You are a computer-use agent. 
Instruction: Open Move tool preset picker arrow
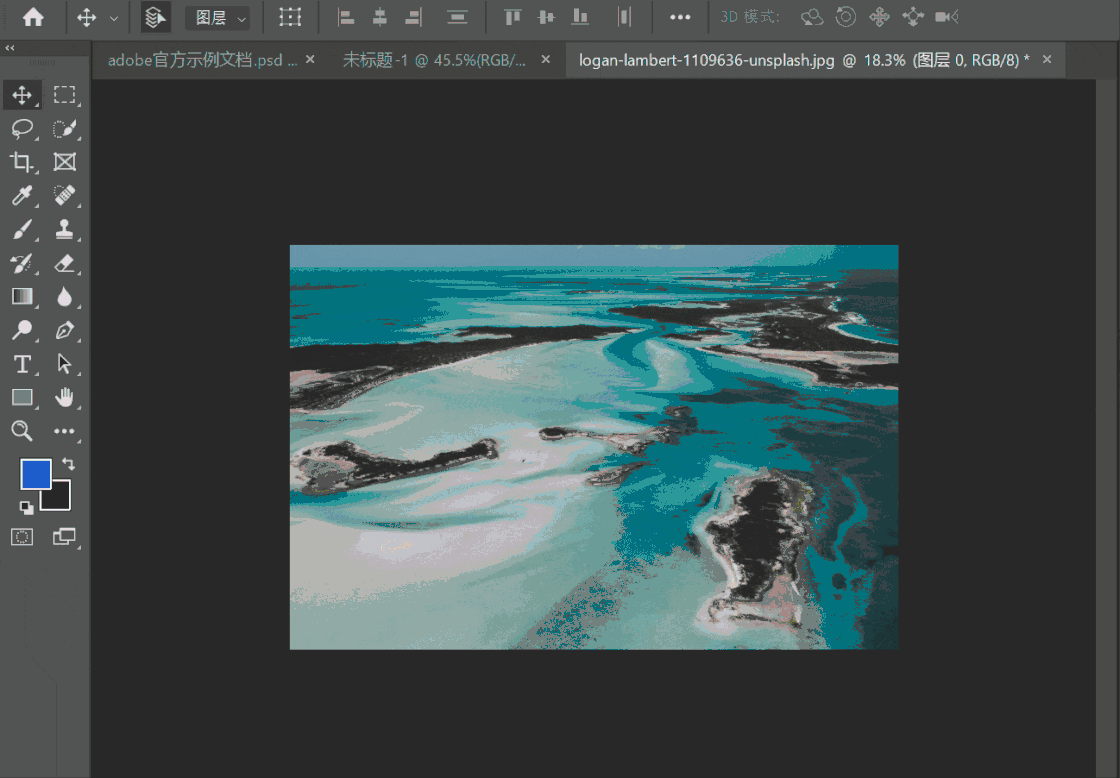coord(114,19)
